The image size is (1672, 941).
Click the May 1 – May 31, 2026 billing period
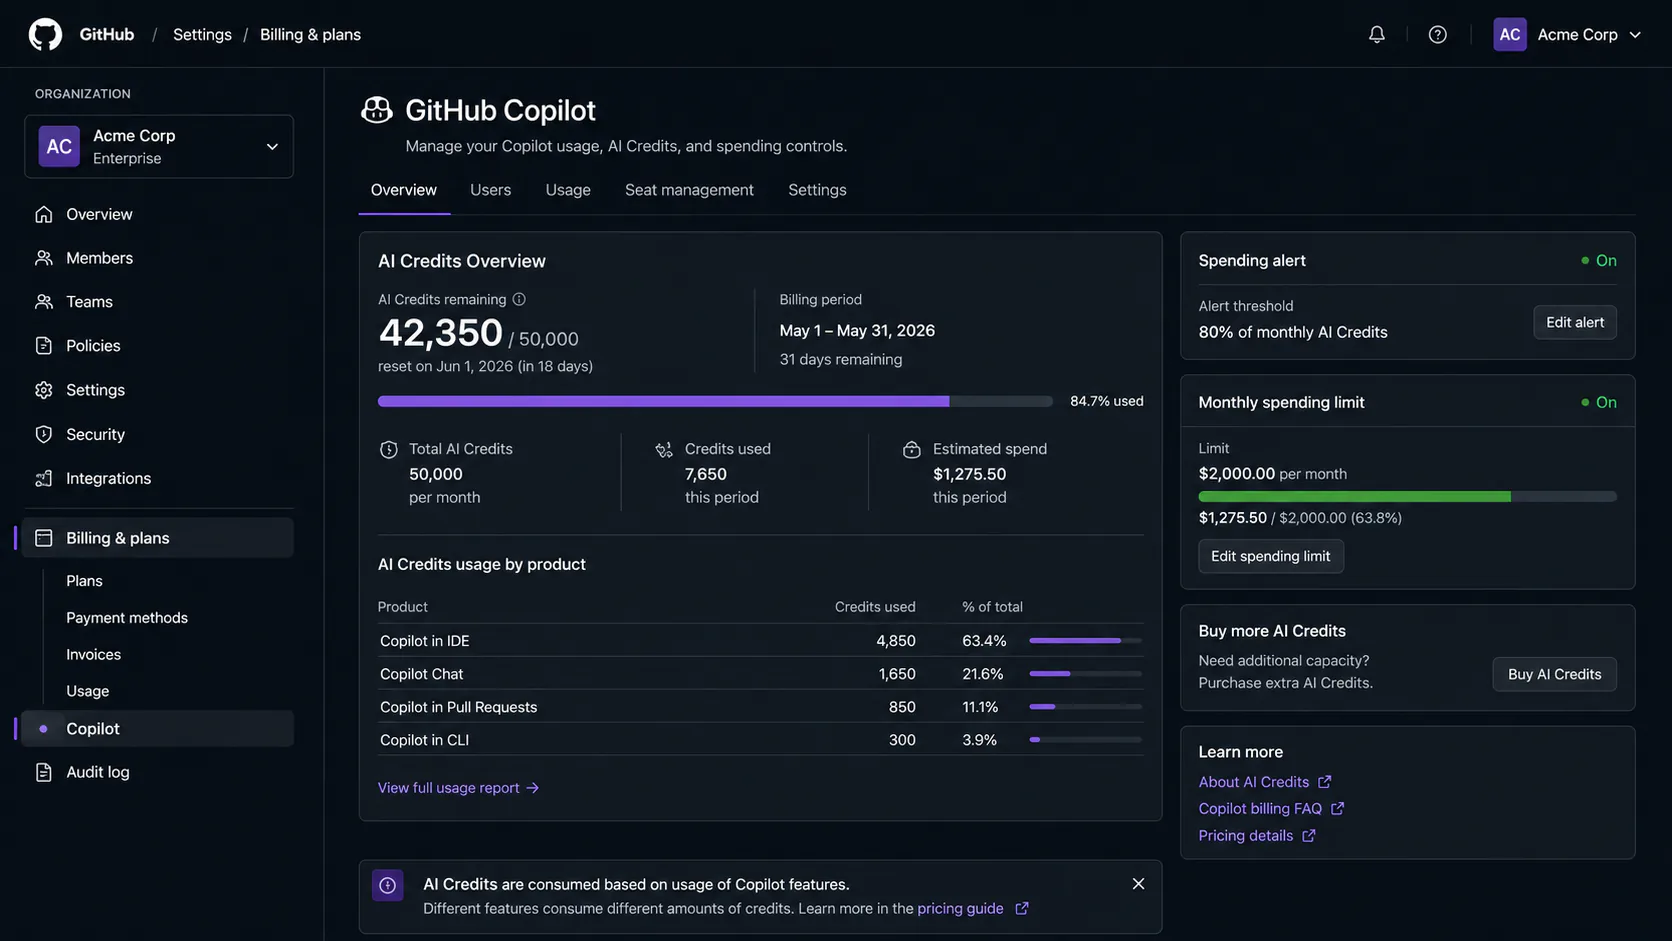857,330
